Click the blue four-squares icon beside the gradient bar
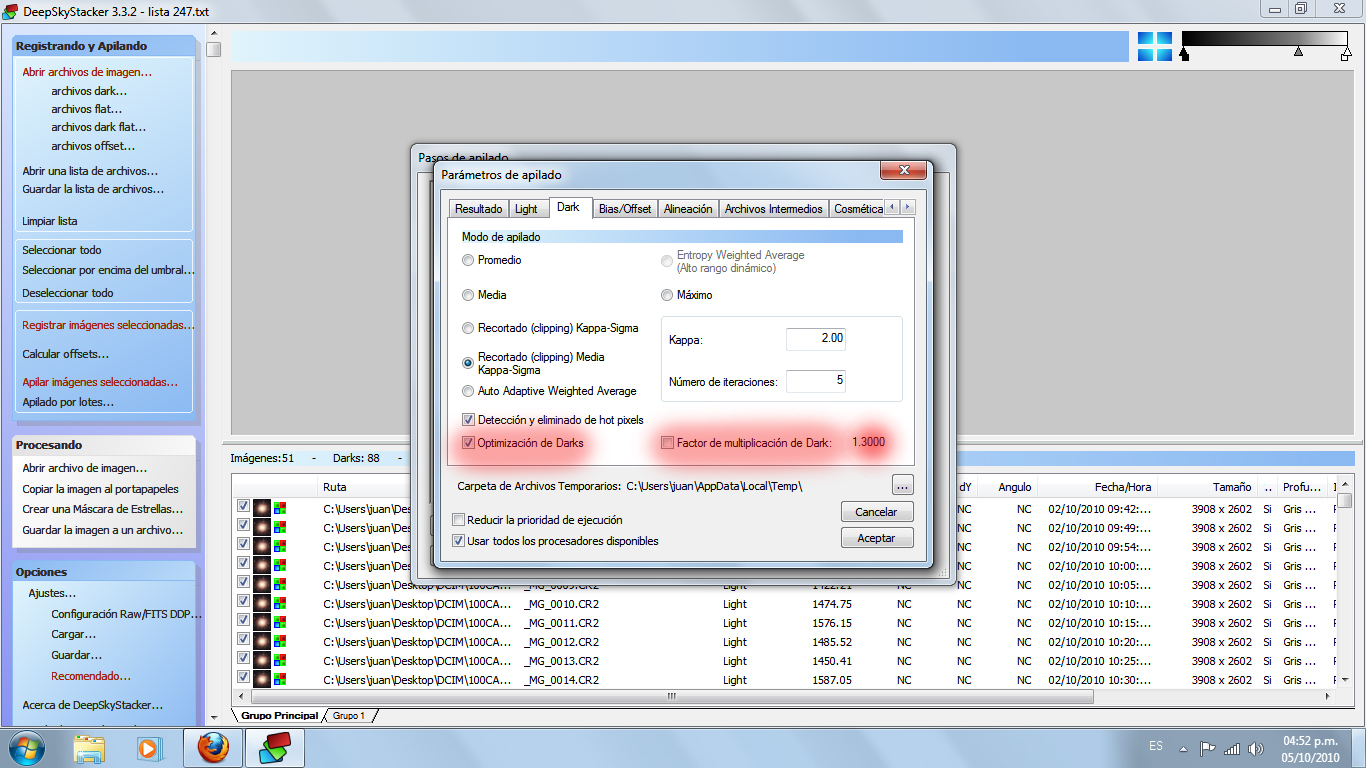 (x=1154, y=46)
